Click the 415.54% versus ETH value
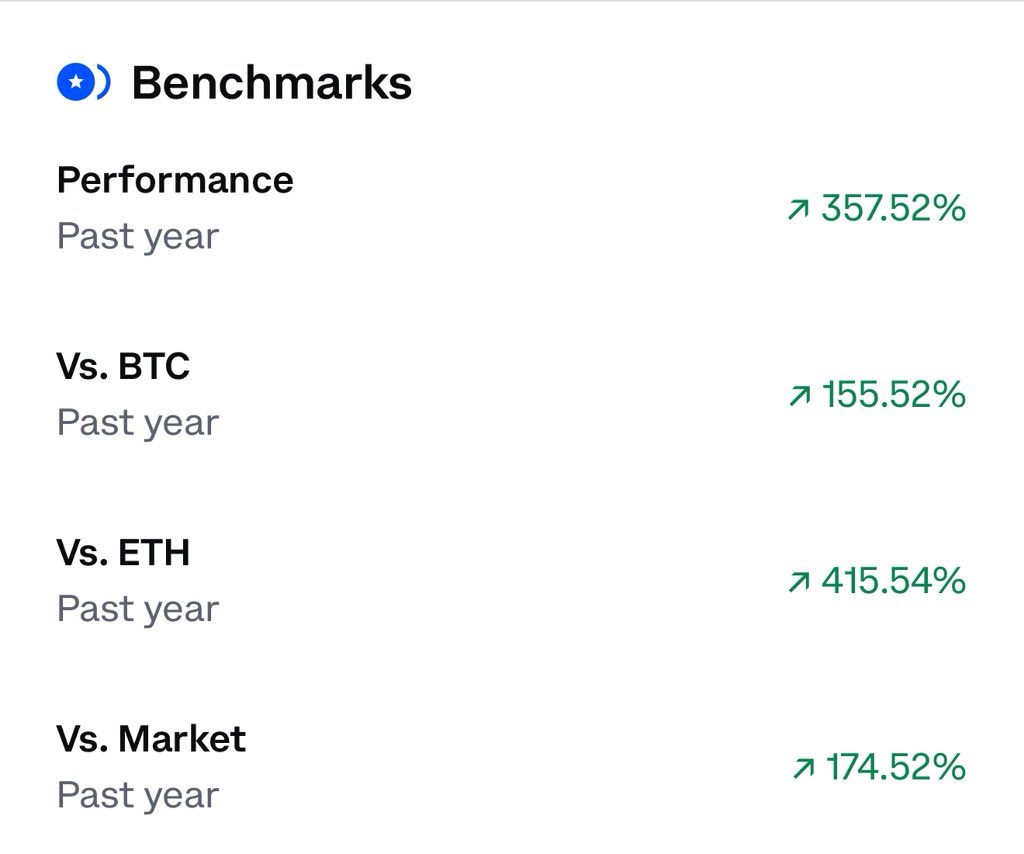The height and width of the screenshot is (854, 1024). (x=893, y=580)
